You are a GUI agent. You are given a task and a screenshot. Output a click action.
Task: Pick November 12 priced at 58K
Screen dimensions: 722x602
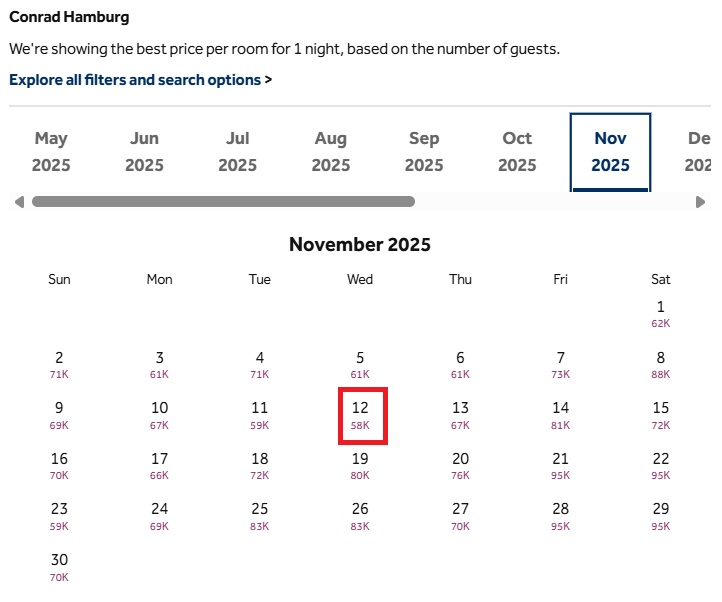click(361, 415)
